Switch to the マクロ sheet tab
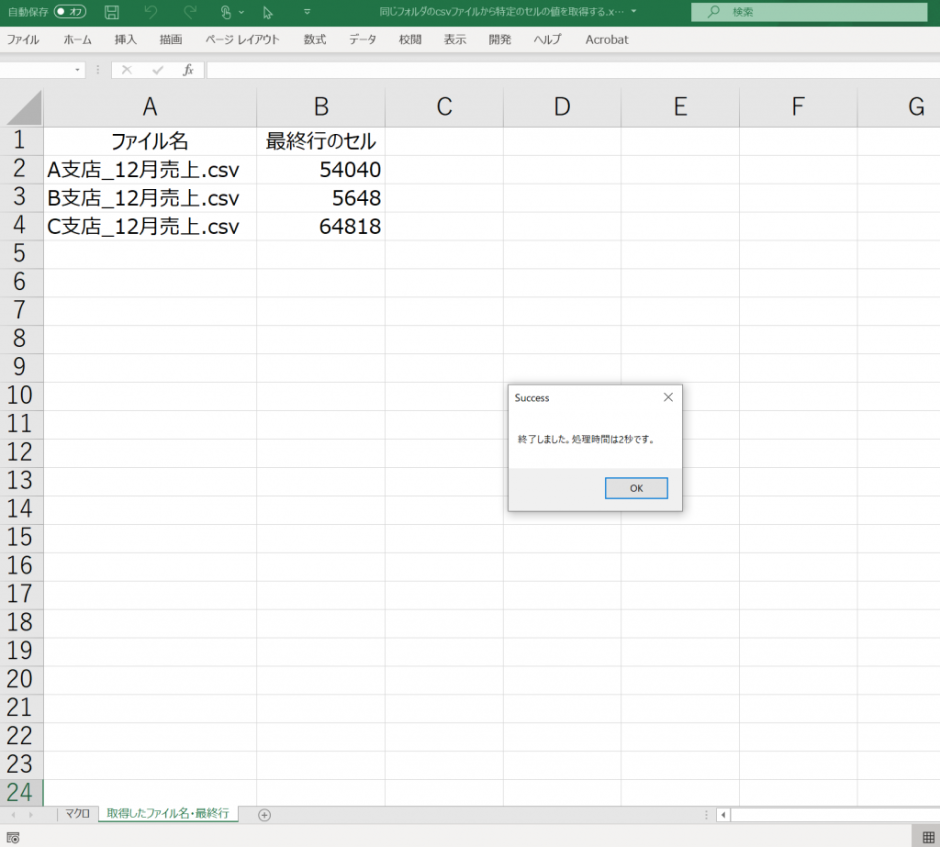This screenshot has width=940, height=847. [77, 814]
